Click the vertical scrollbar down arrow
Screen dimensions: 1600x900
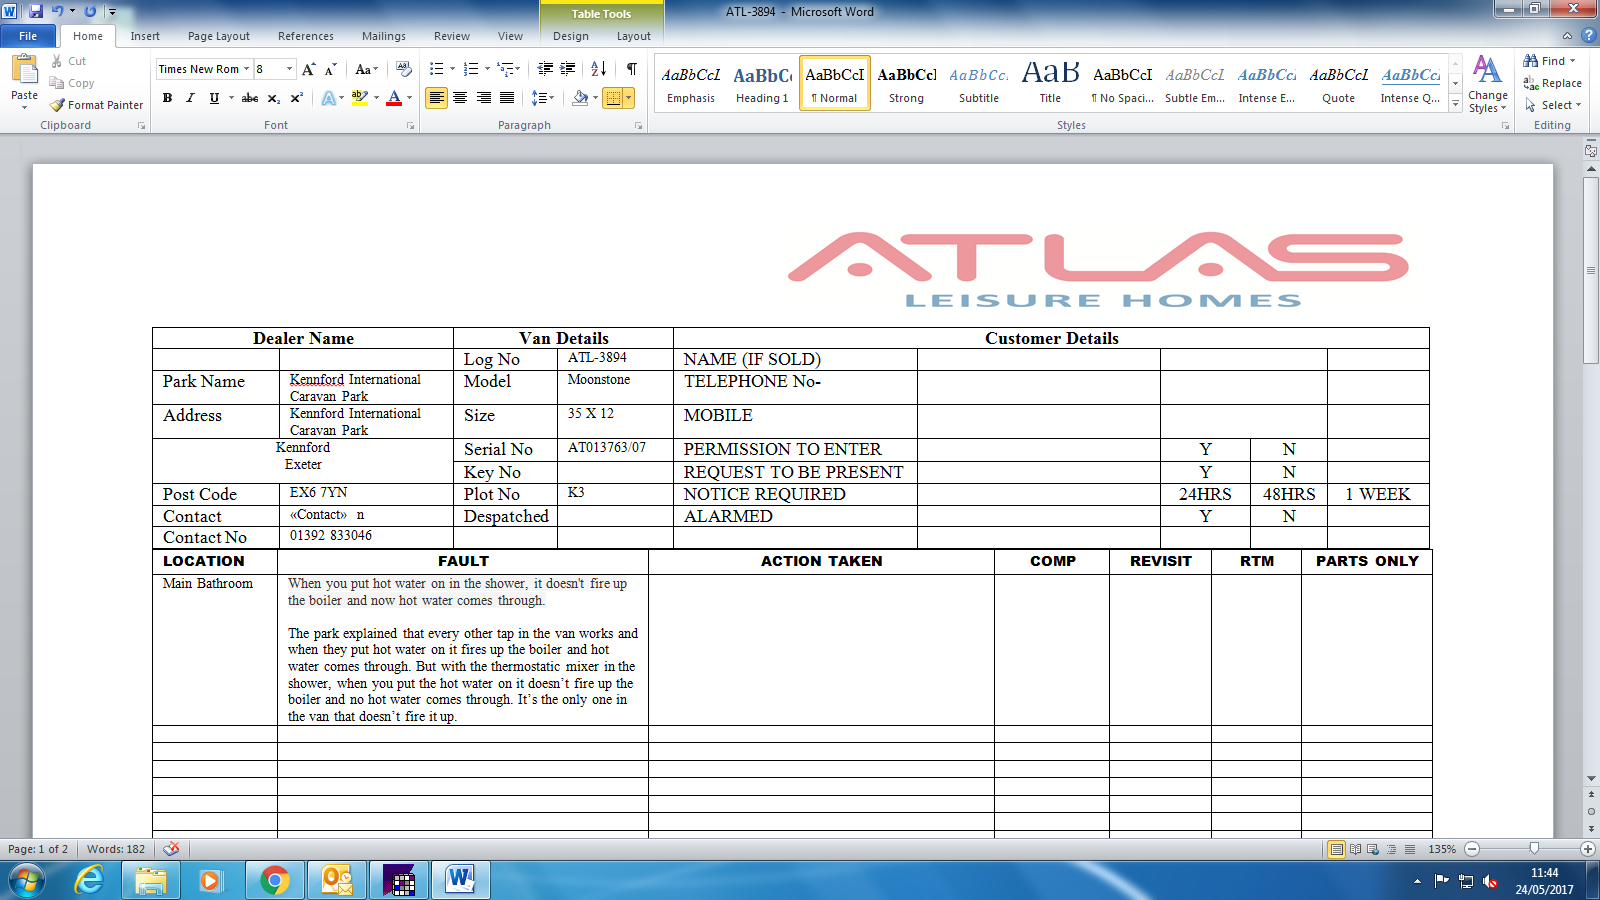pos(1591,779)
